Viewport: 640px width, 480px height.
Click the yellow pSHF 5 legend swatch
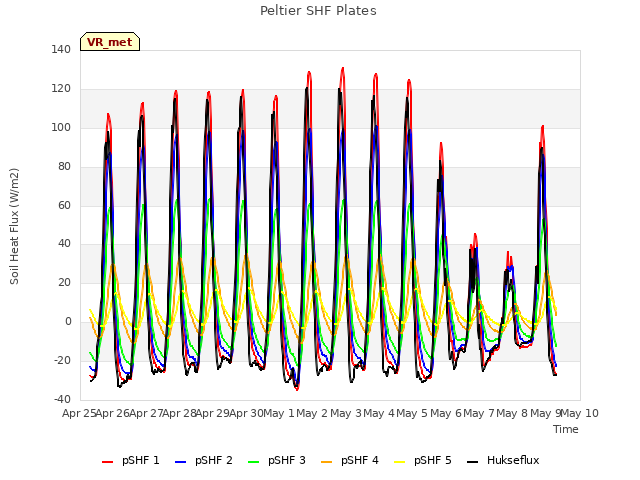coord(400,462)
